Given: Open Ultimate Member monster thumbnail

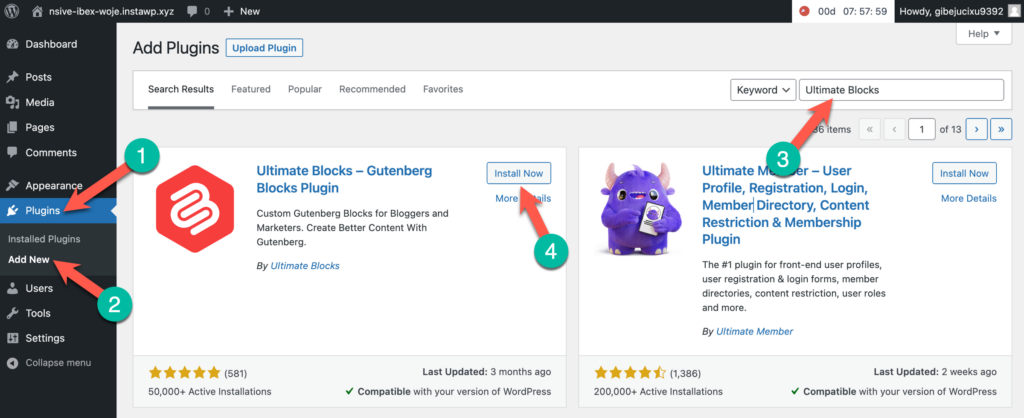Looking at the screenshot, I should pos(639,208).
